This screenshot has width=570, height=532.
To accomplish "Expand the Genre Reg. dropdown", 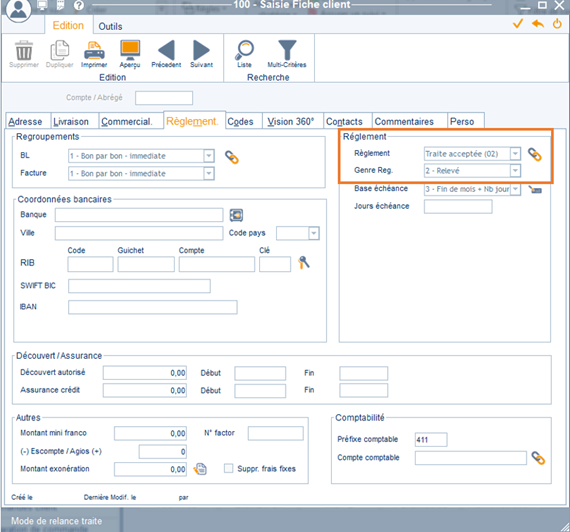I will click(x=515, y=171).
